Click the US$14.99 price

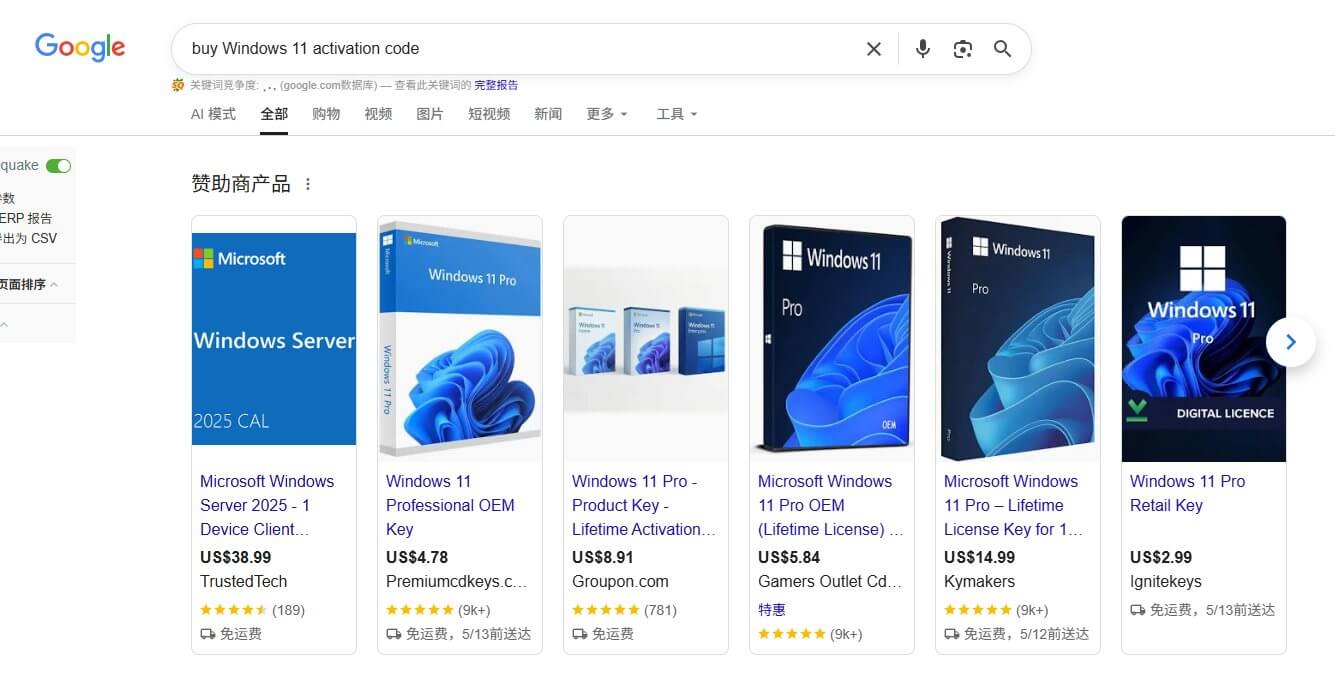tap(979, 557)
